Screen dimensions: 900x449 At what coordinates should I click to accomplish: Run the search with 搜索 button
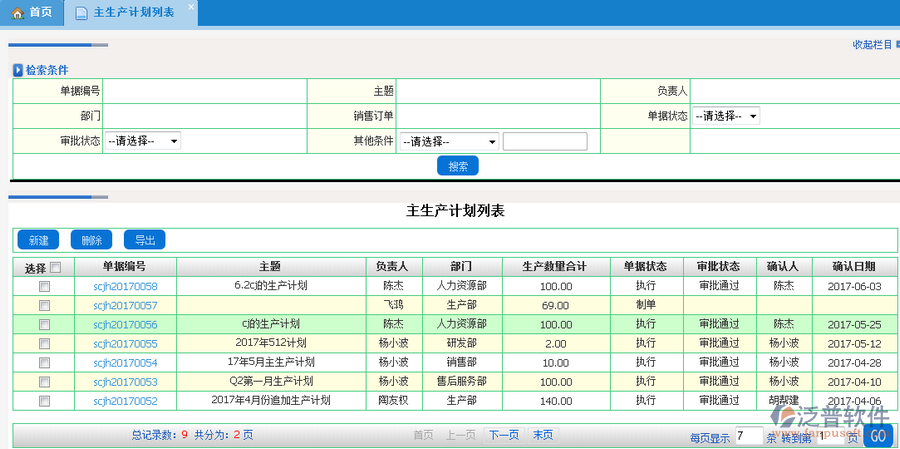458,166
